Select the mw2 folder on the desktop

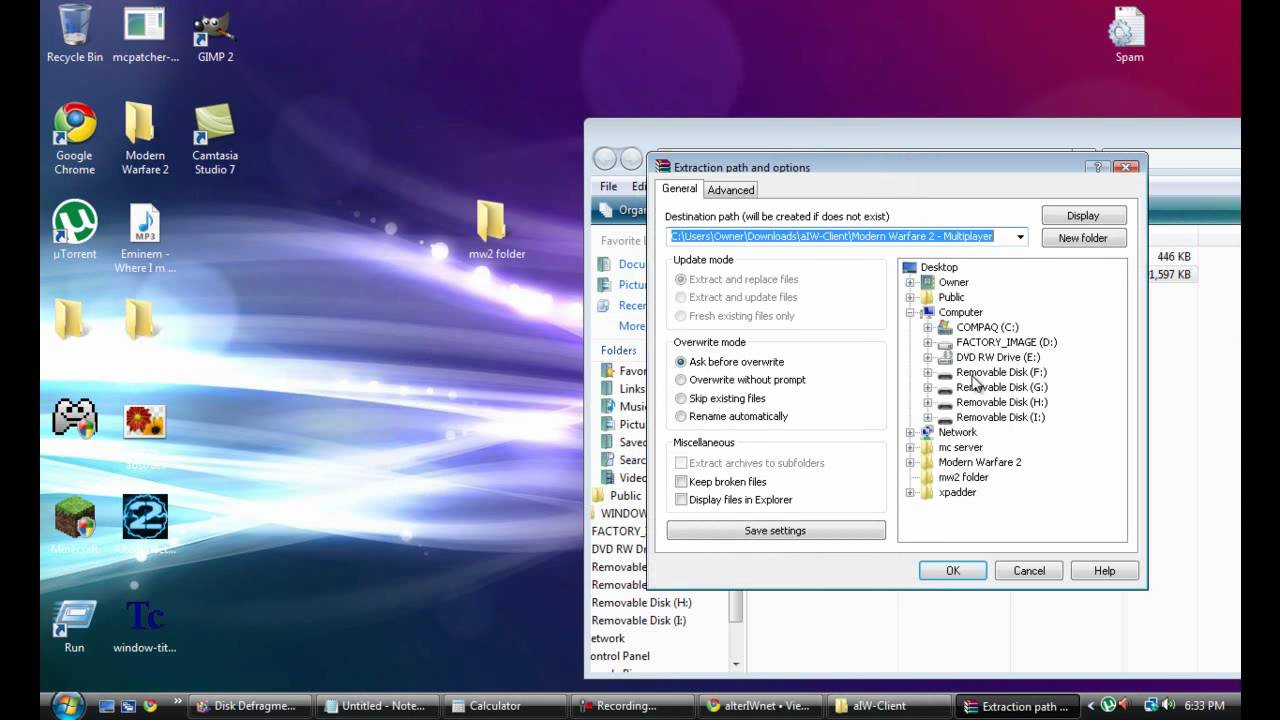(x=496, y=229)
